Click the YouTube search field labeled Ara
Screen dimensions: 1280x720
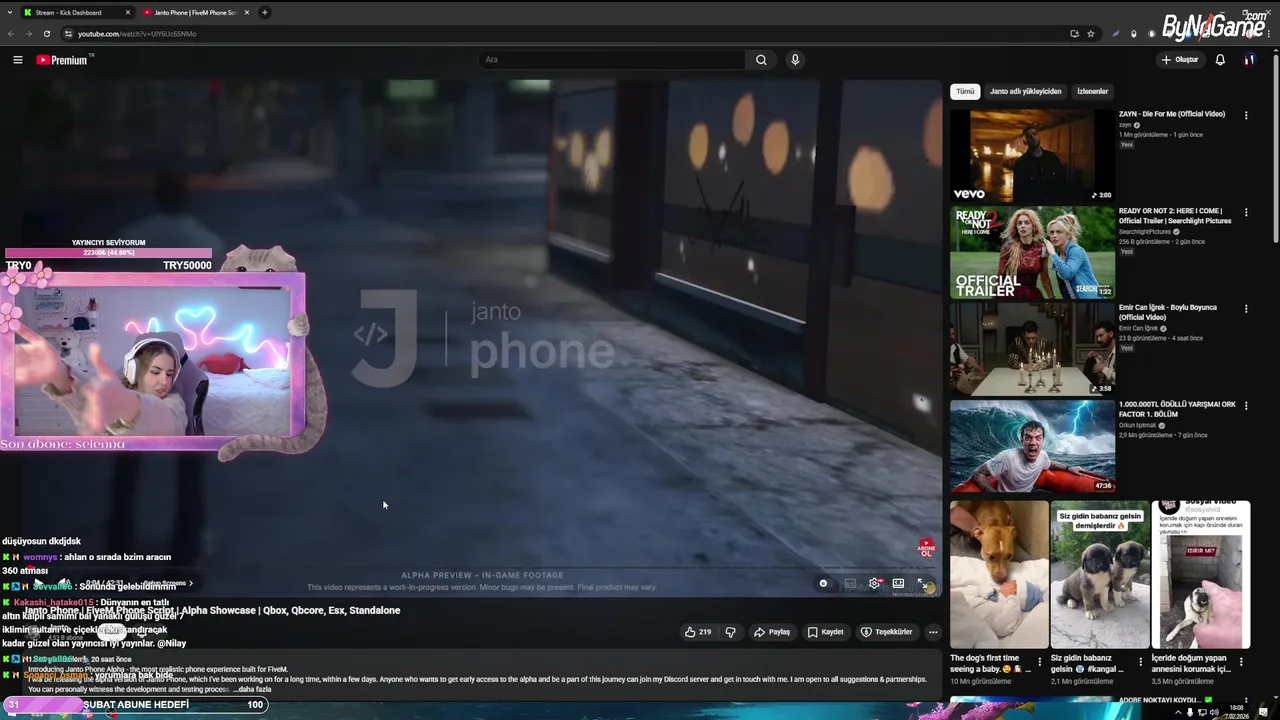coord(612,60)
